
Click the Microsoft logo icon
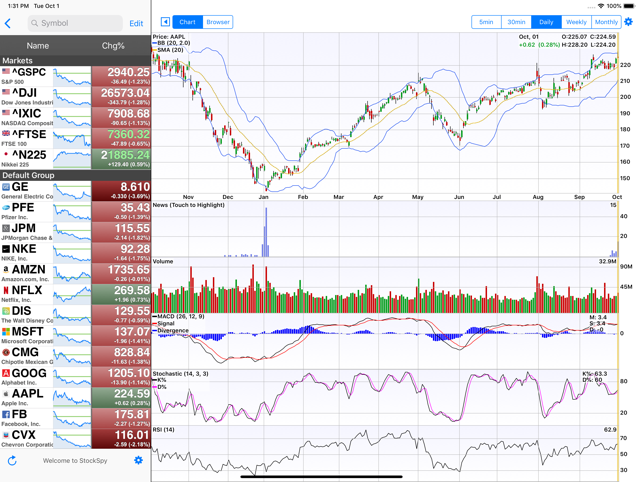[x=6, y=331]
